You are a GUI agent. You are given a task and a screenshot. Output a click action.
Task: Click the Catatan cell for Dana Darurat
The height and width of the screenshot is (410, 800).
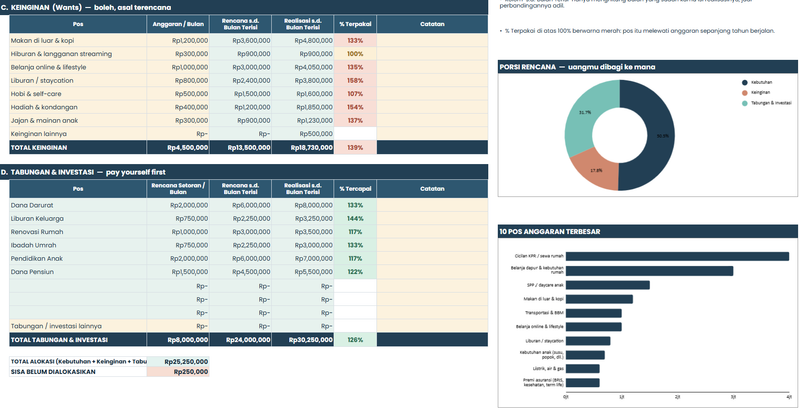point(432,205)
